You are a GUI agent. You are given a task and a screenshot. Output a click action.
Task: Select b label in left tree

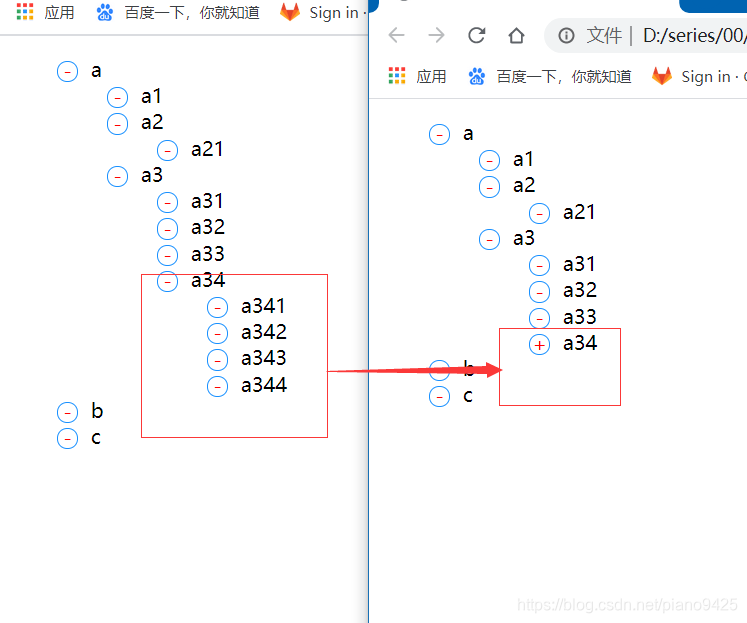pyautogui.click(x=97, y=411)
